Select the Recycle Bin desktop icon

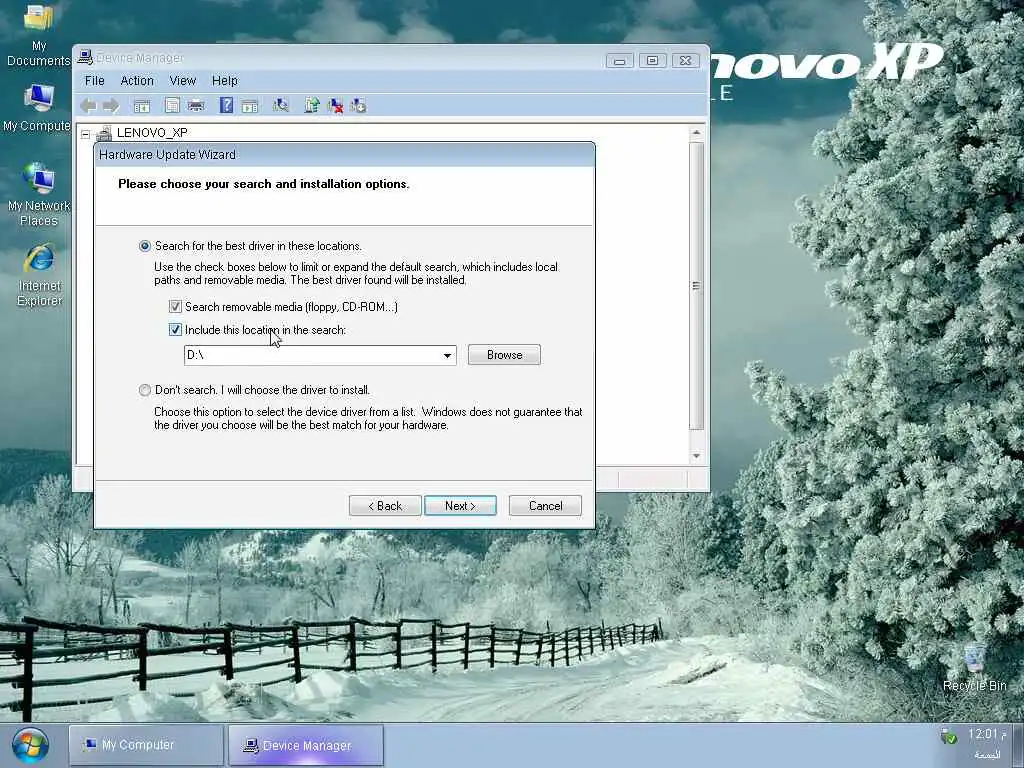coord(974,667)
